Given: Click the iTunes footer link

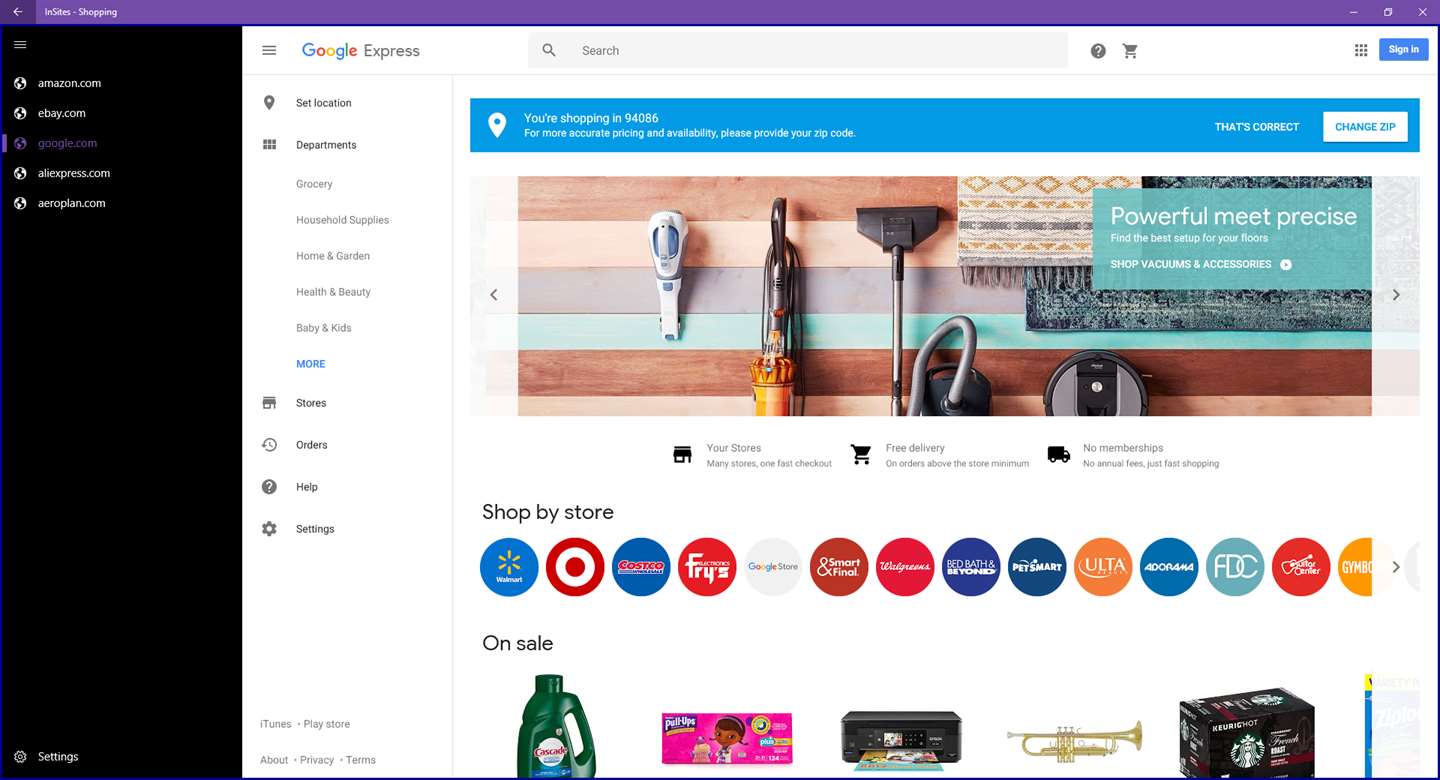Looking at the screenshot, I should click(276, 724).
